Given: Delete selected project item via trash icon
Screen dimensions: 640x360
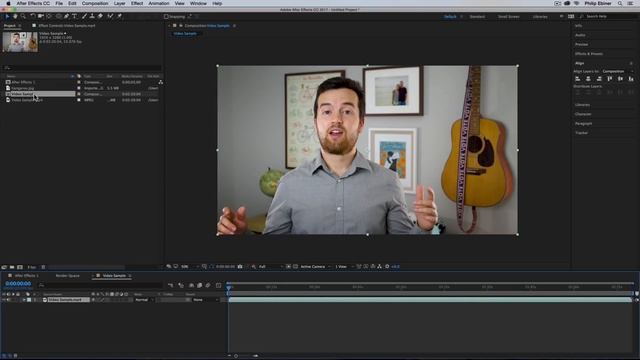Looking at the screenshot, I should pyautogui.click(x=43, y=267).
